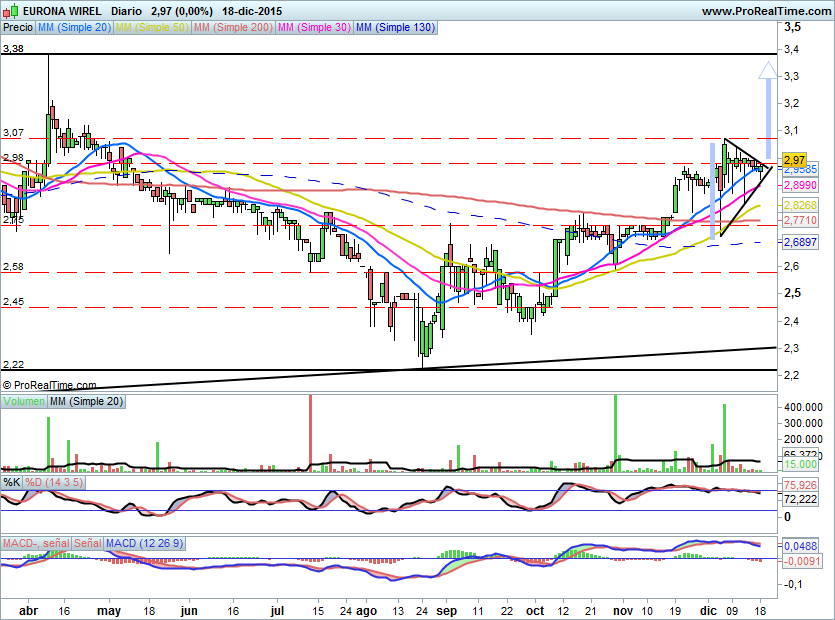The width and height of the screenshot is (835, 620).
Task: Select the Precio tab
Action: point(18,28)
